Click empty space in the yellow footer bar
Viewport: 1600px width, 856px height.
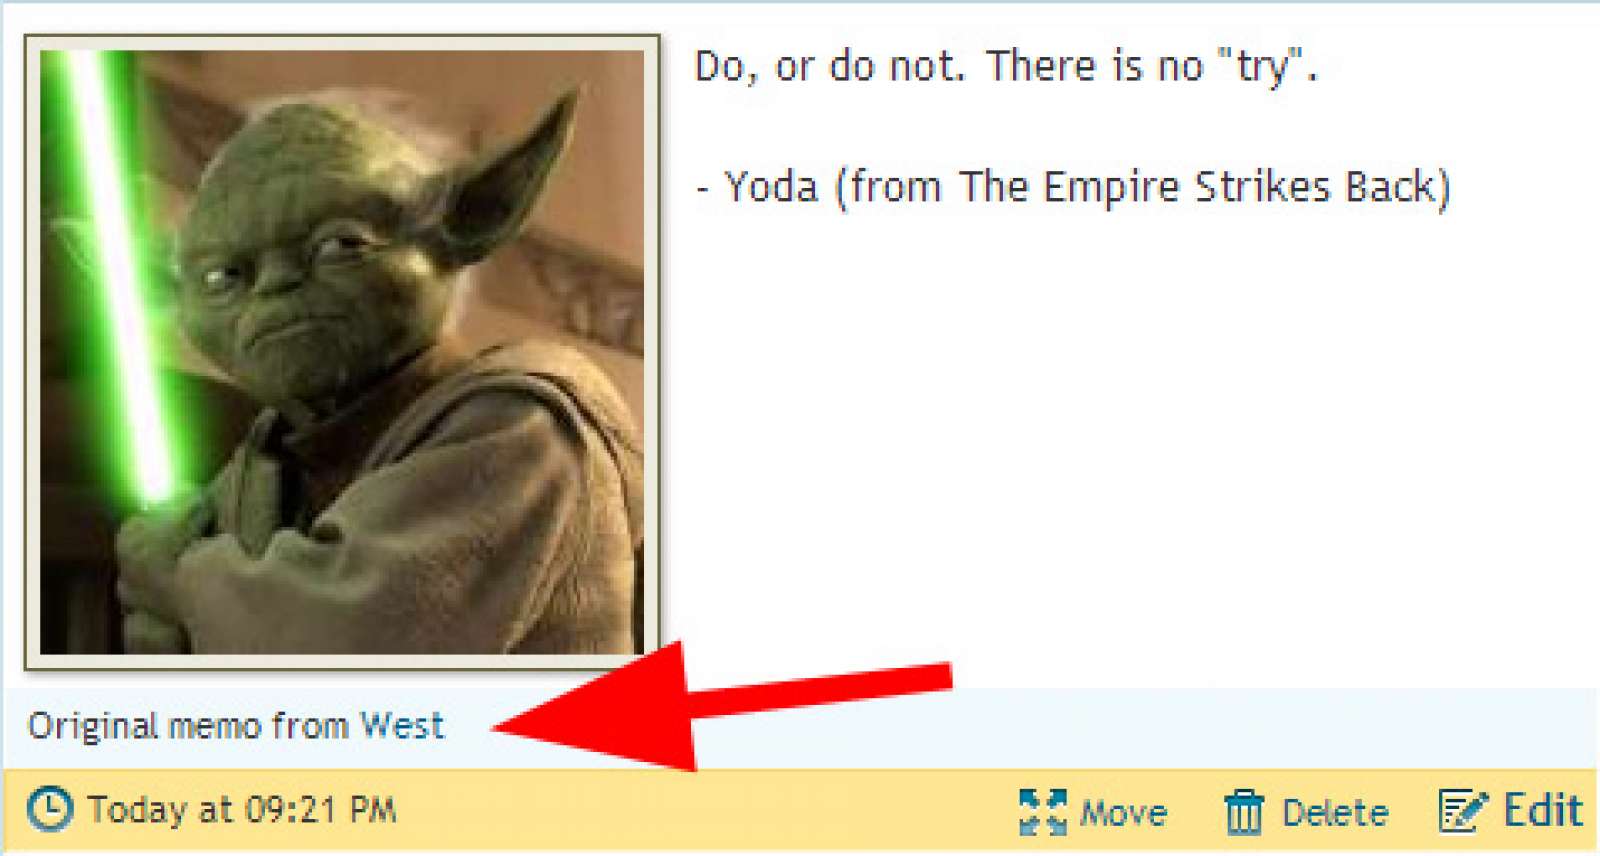[x=700, y=811]
